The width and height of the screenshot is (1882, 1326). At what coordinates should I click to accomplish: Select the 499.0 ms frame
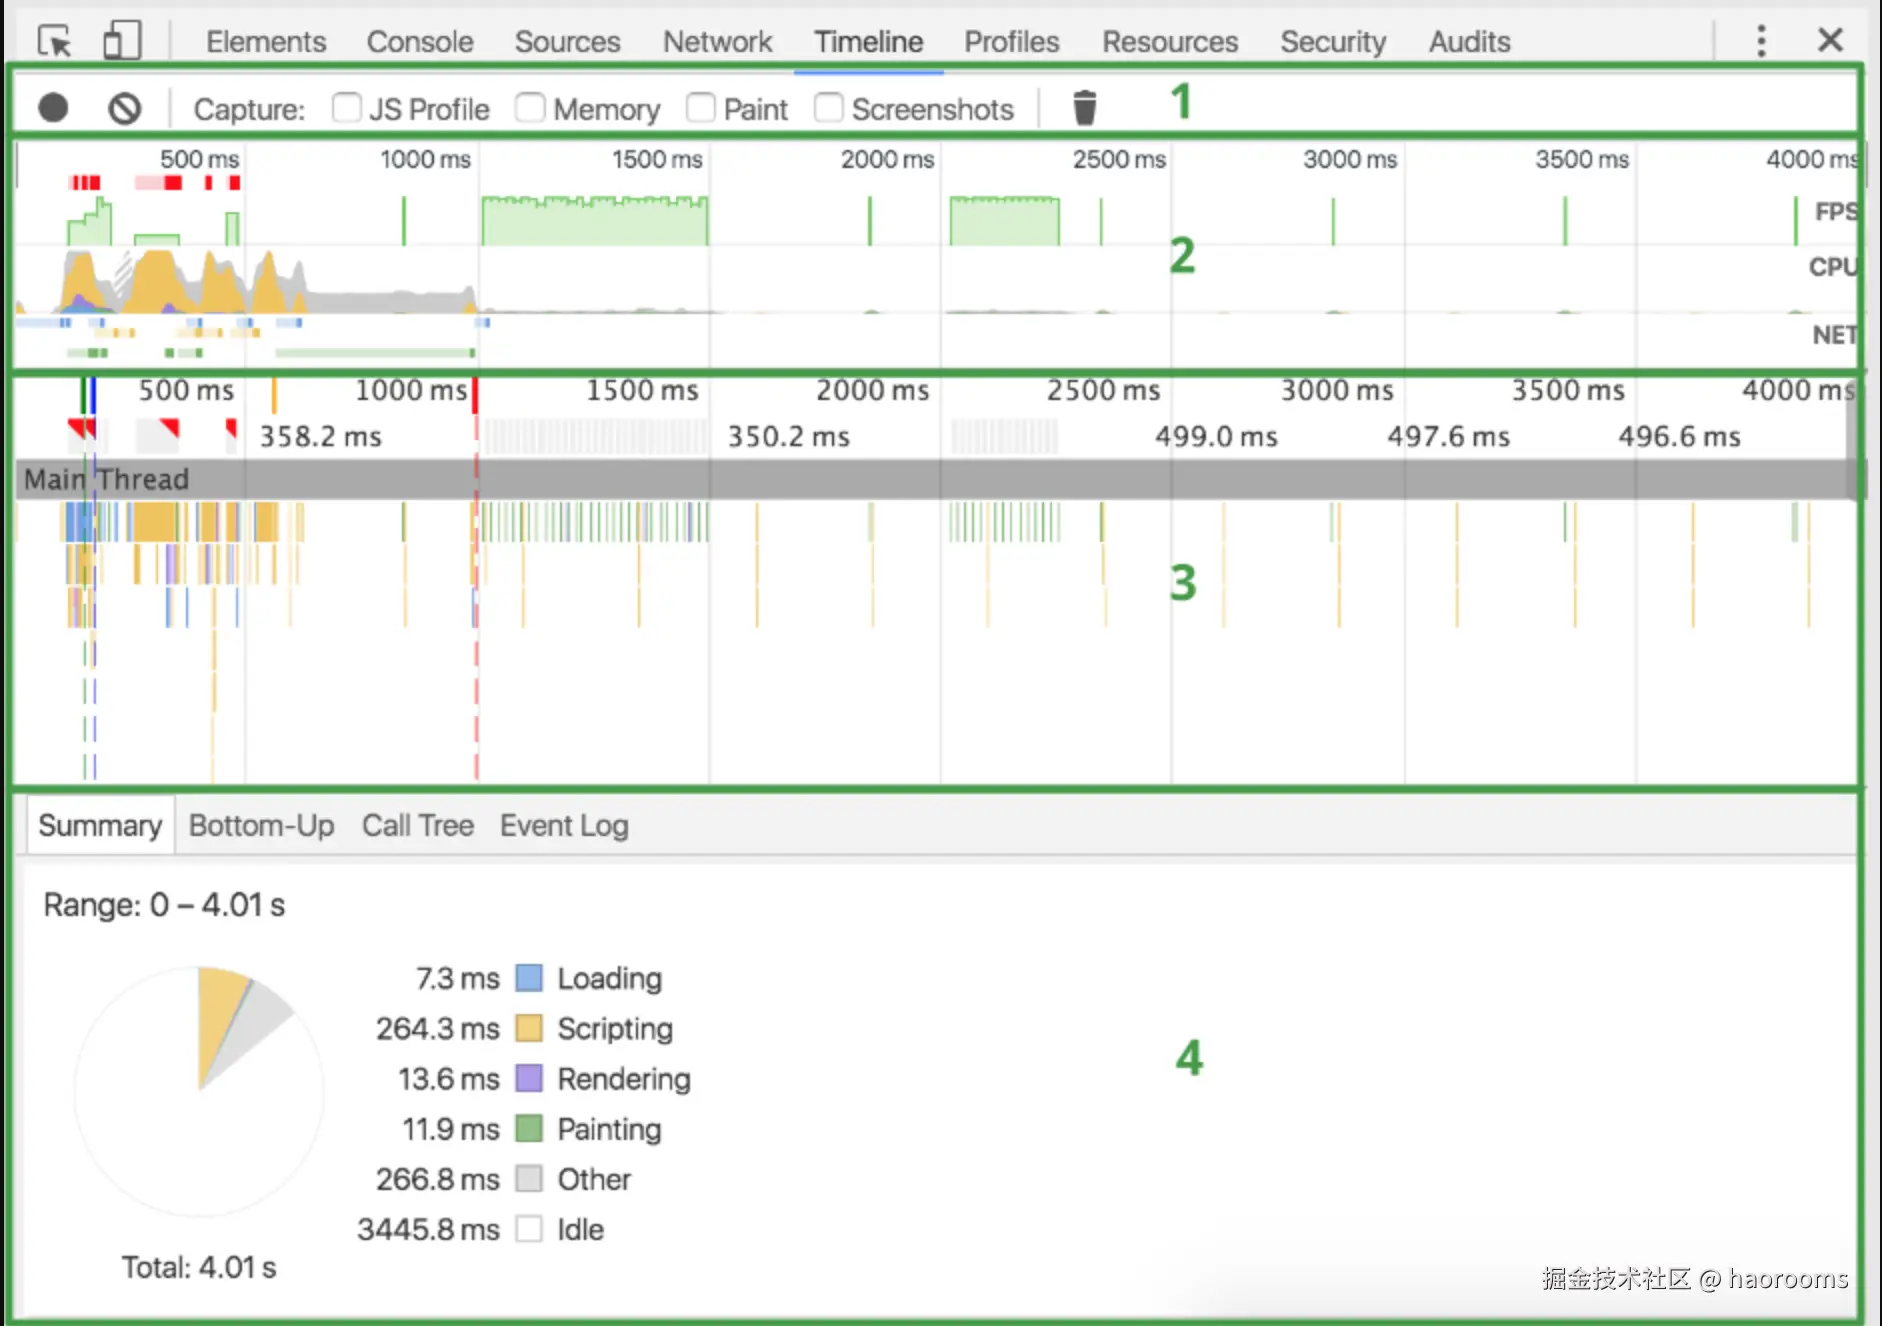point(1216,437)
